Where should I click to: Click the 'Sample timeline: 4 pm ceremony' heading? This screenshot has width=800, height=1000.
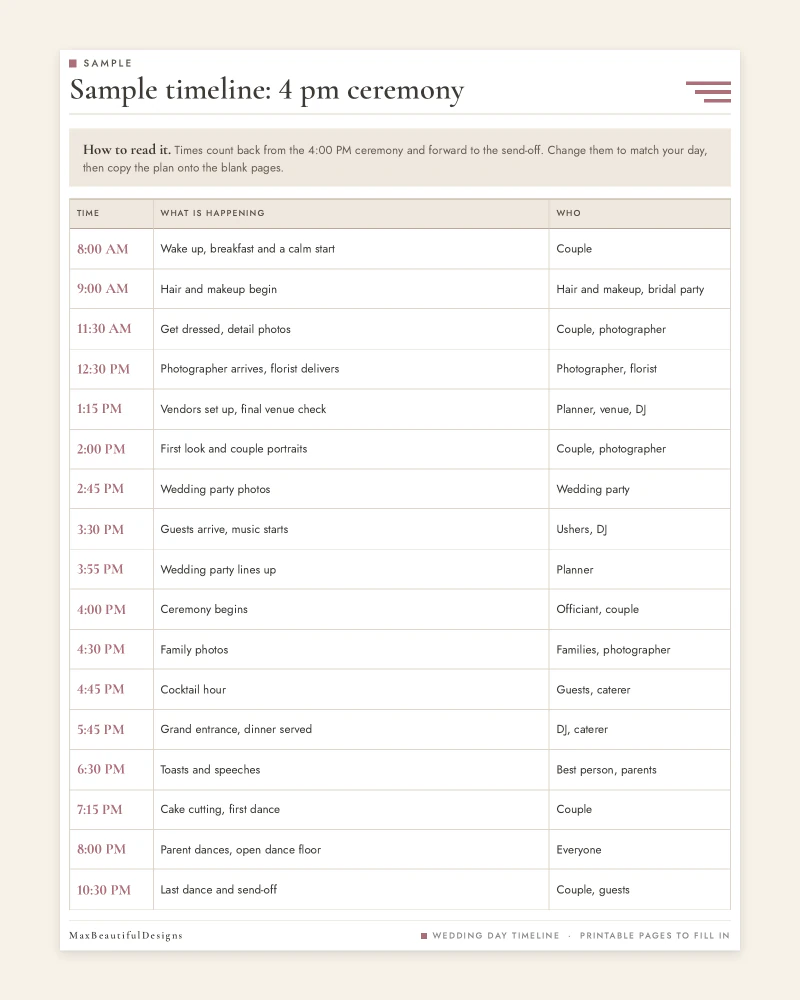[267, 91]
